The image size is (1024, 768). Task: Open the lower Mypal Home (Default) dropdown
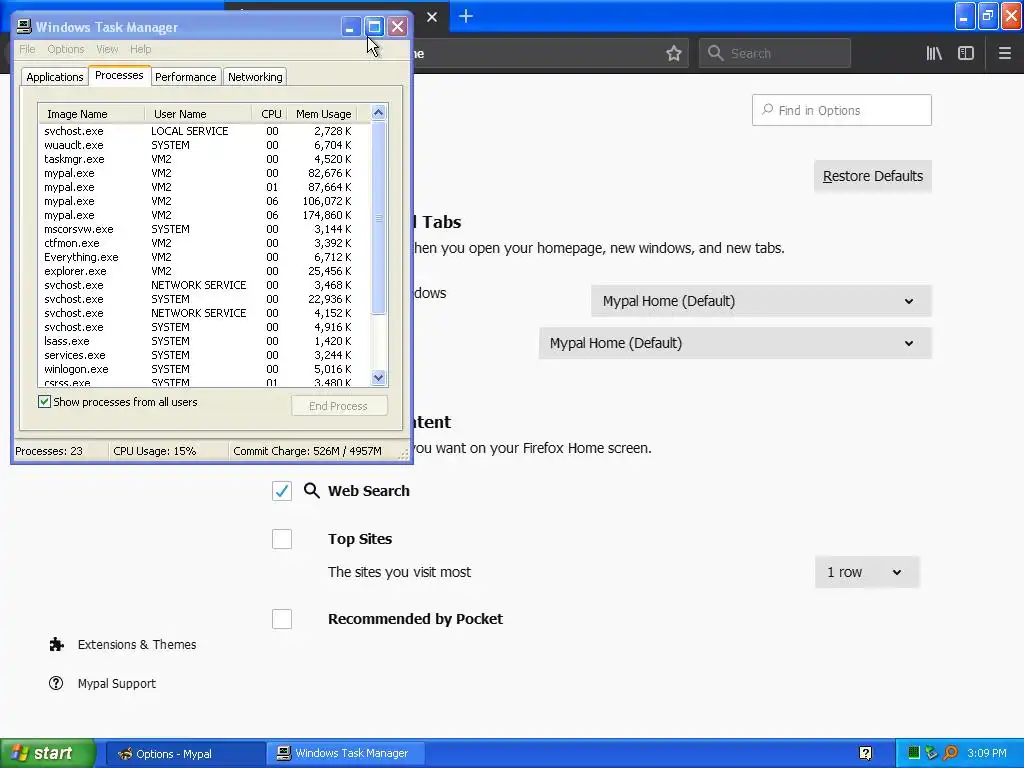pyautogui.click(x=735, y=343)
